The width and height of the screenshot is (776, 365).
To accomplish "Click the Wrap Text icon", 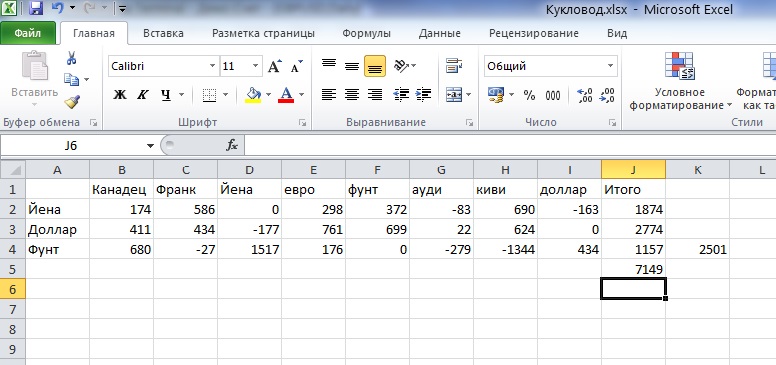I will pyautogui.click(x=454, y=66).
